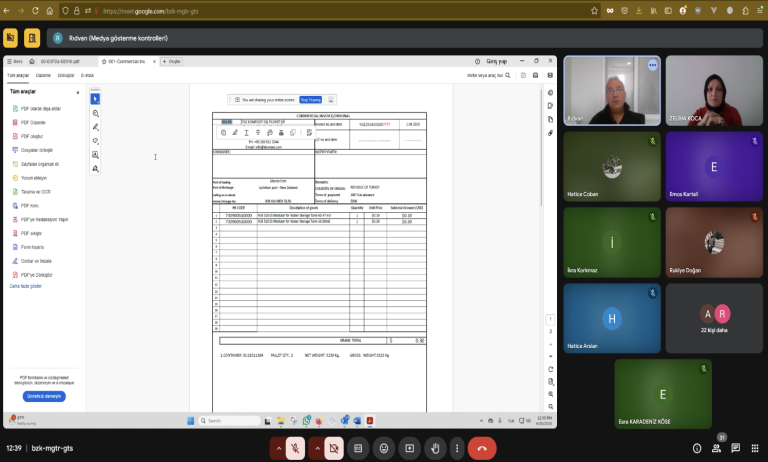Select the Formu Hazırla tool
The height and width of the screenshot is (462, 768).
point(30,246)
